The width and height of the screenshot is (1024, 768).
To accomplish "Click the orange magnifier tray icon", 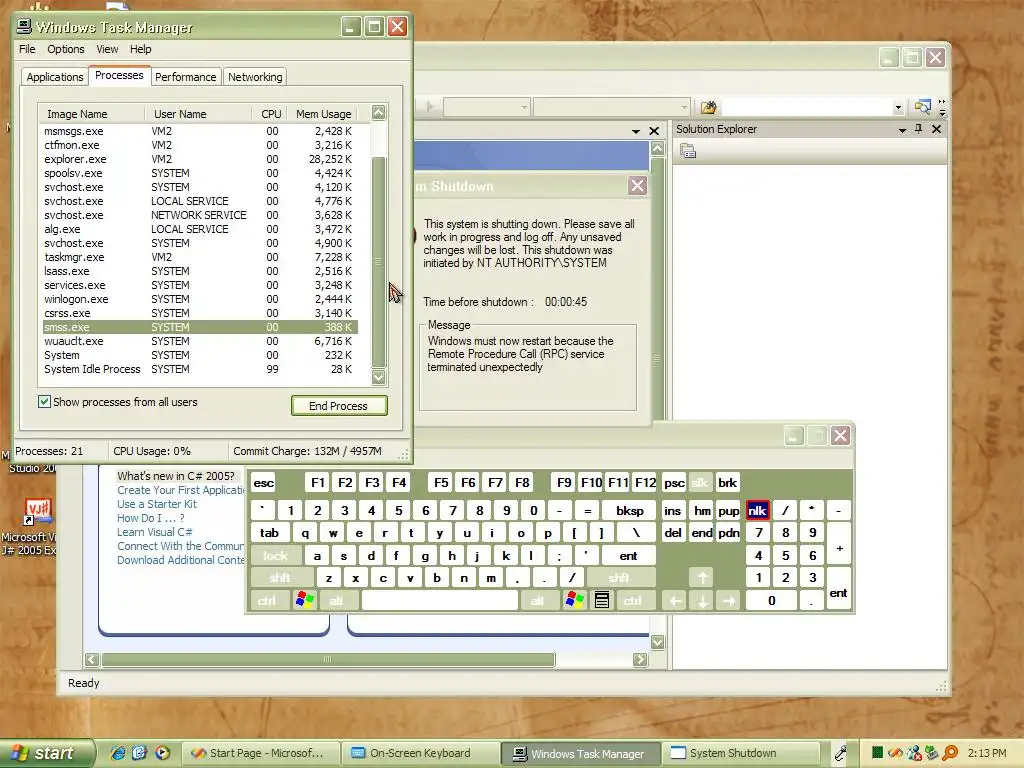I will (950, 753).
